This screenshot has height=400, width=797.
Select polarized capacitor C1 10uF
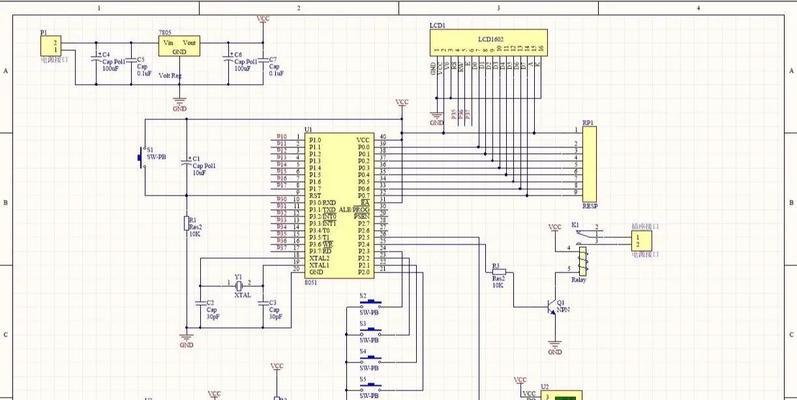187,163
